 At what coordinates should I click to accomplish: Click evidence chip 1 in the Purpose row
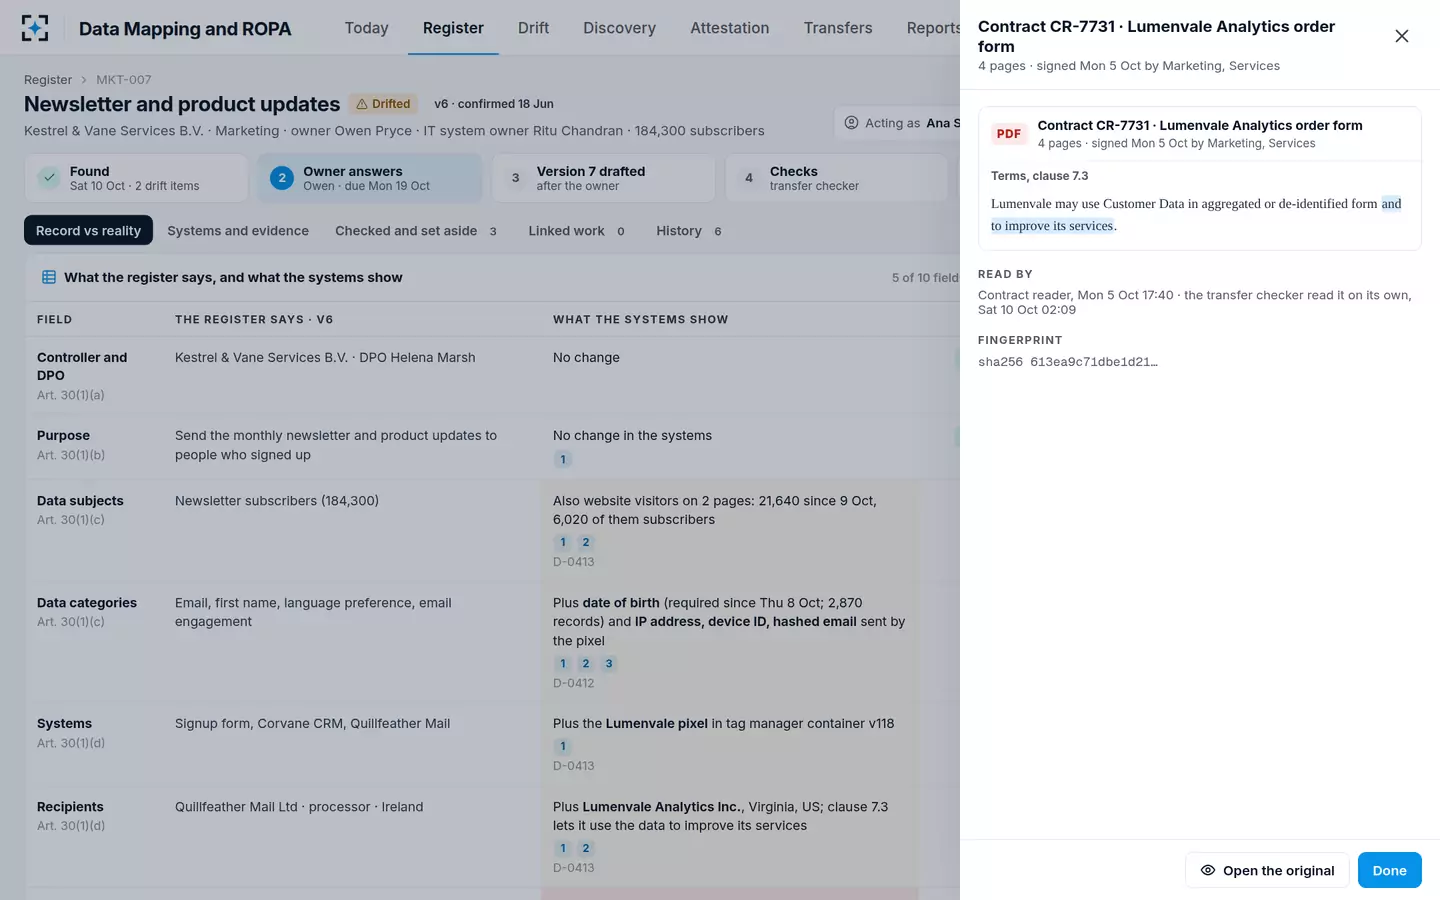(x=563, y=460)
